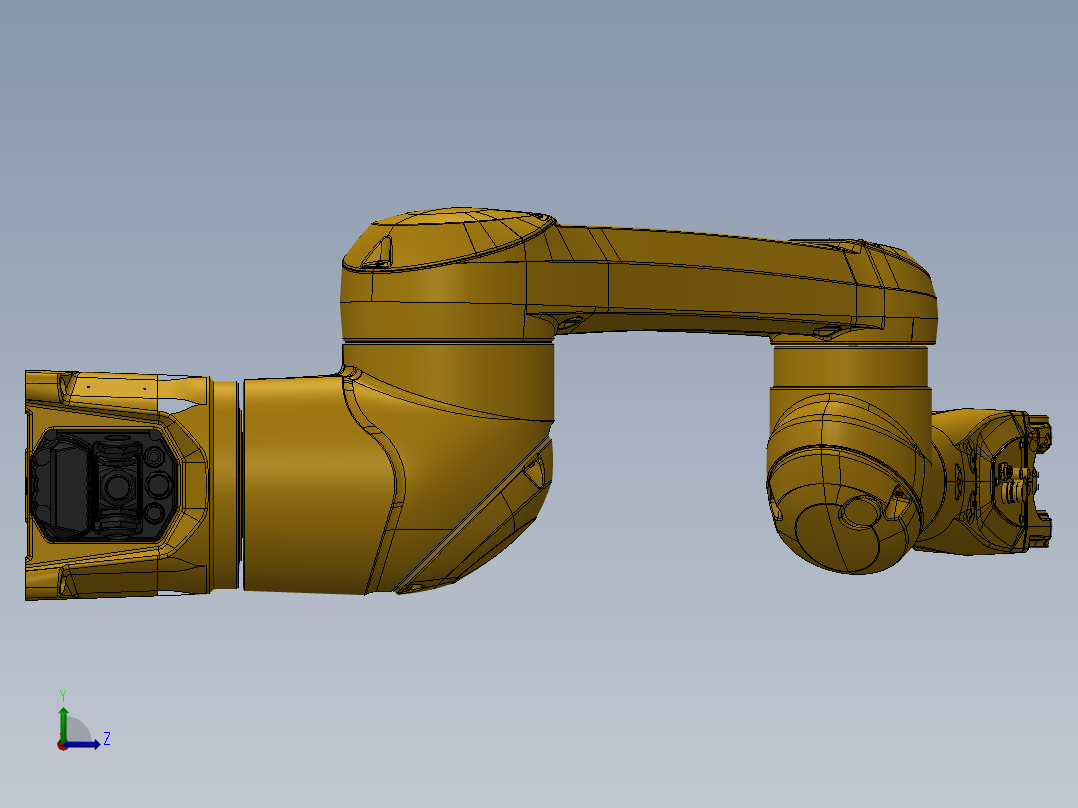The height and width of the screenshot is (808, 1078).
Task: Select the red origin point of the triad
Action: point(63,747)
